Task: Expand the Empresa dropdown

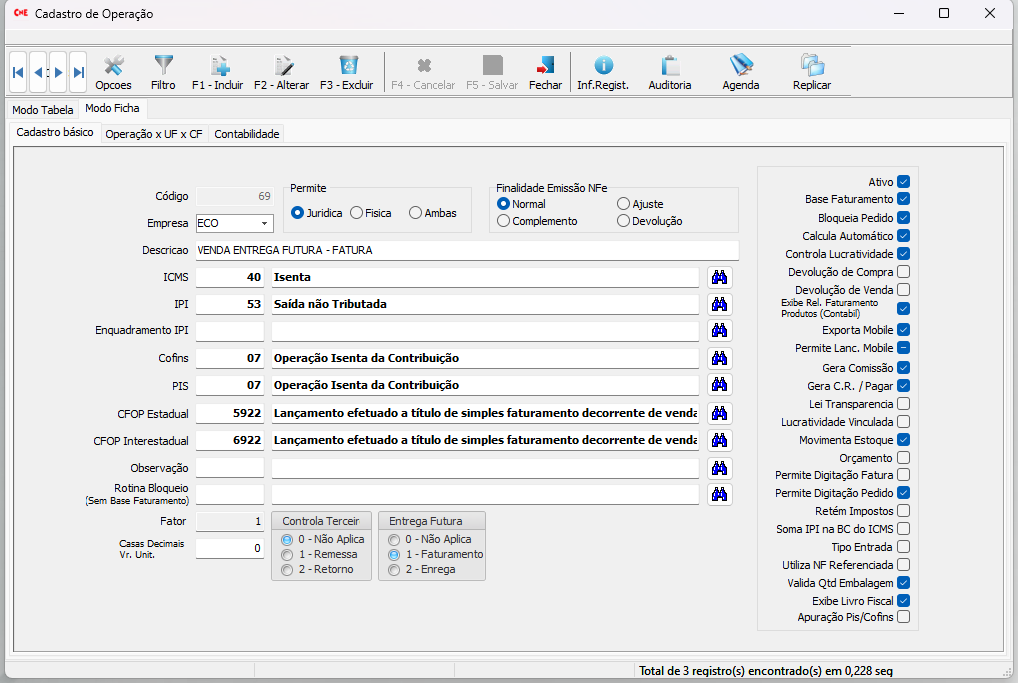Action: click(x=264, y=223)
